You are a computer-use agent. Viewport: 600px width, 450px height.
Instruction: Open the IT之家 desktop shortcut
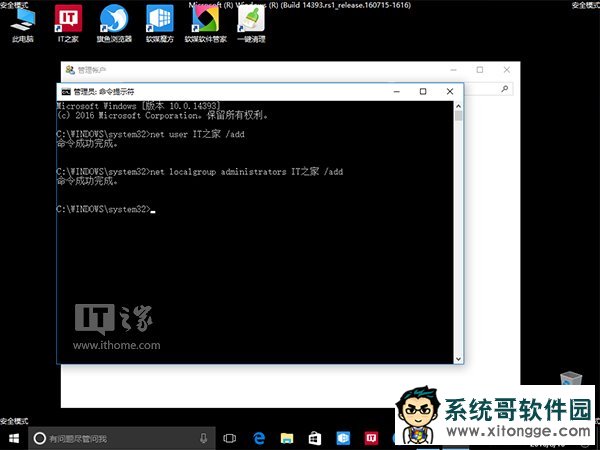click(x=68, y=24)
